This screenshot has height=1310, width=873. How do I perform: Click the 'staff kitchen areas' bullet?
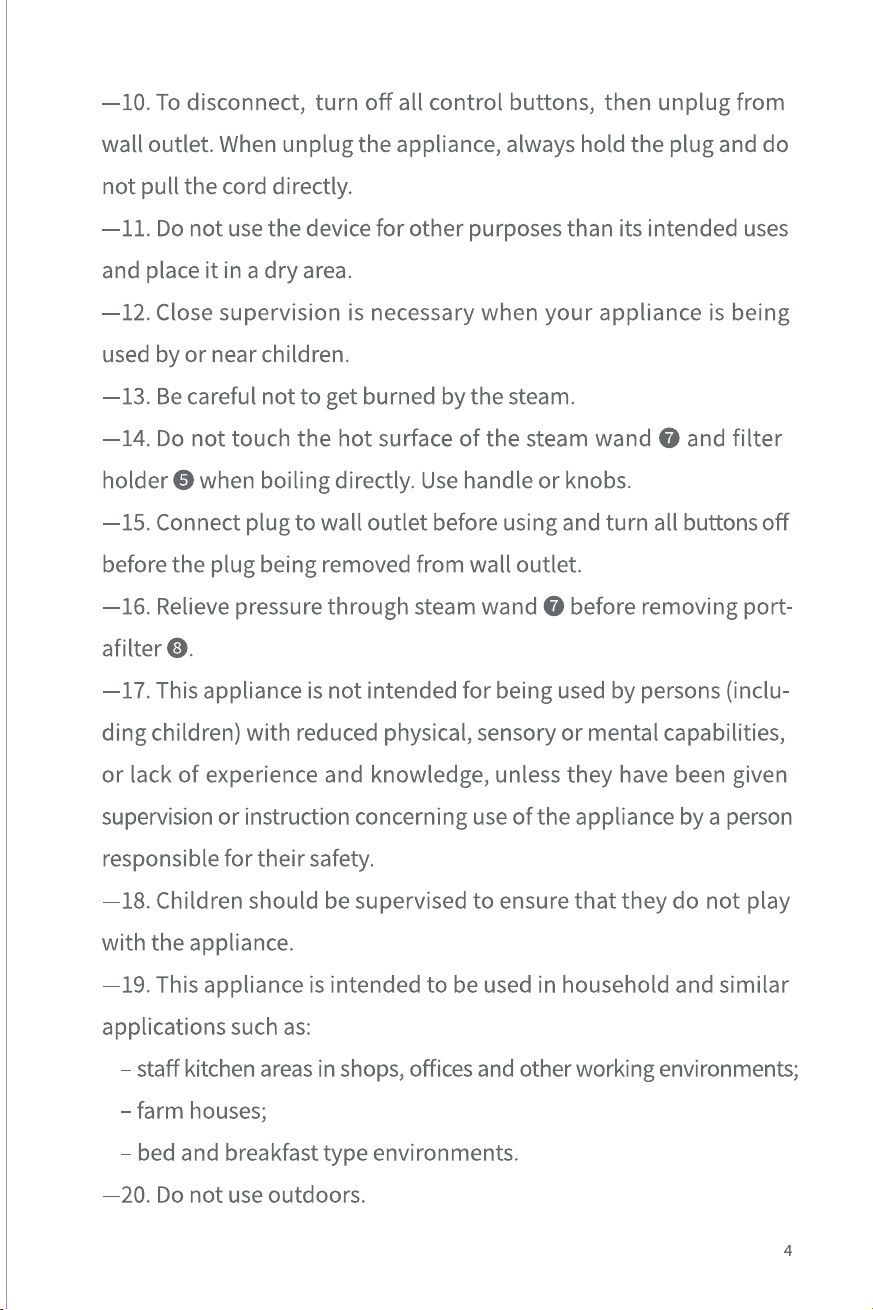tap(458, 1069)
